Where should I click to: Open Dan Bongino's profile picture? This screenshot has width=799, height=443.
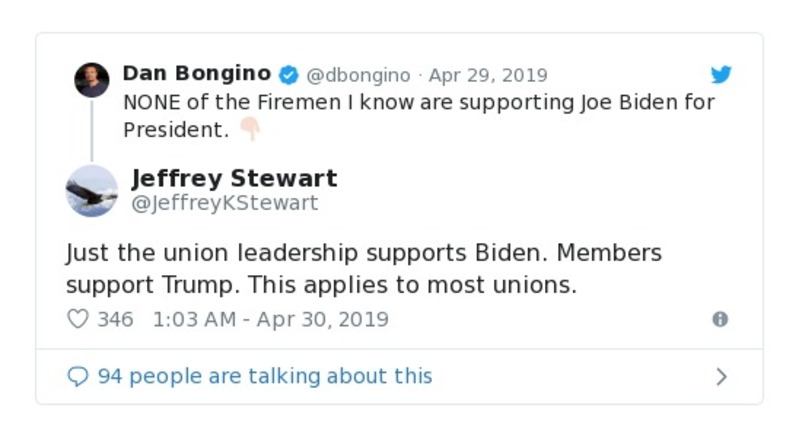pyautogui.click(x=91, y=80)
